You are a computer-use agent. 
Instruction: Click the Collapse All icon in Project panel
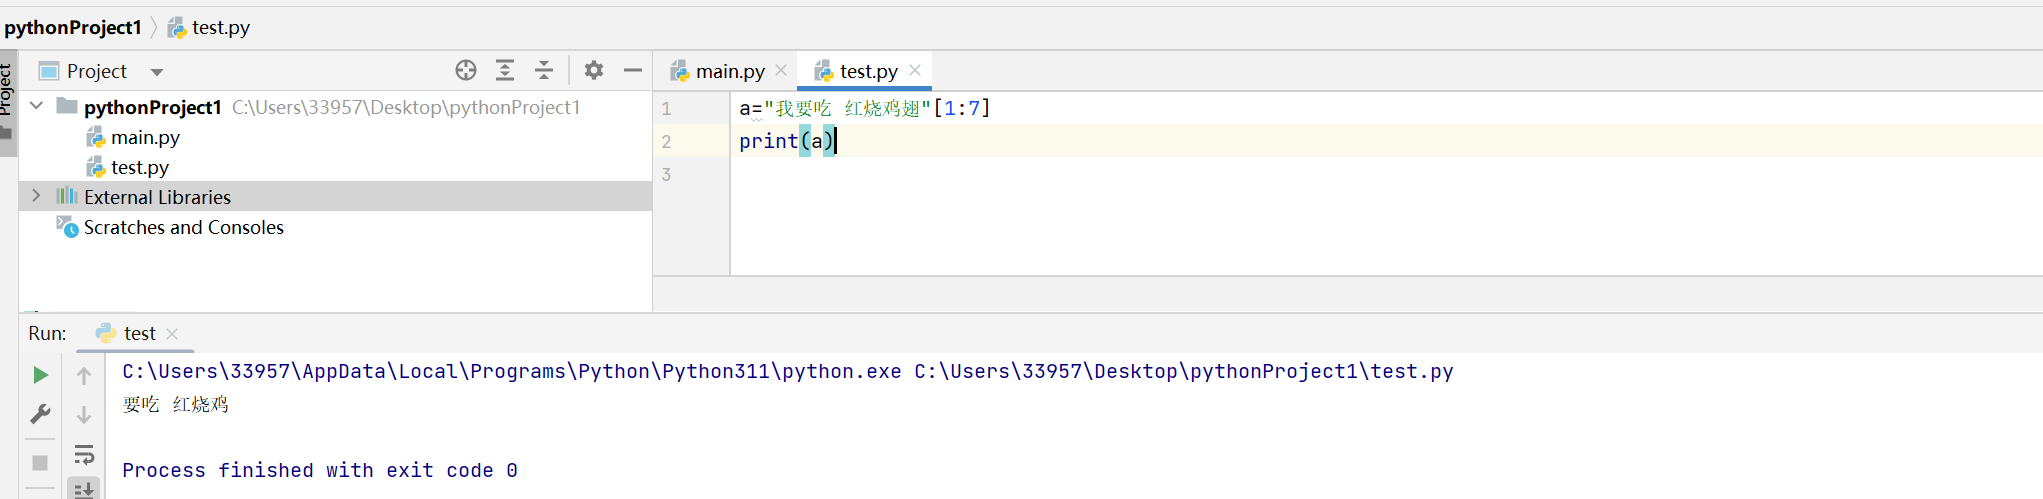[544, 70]
